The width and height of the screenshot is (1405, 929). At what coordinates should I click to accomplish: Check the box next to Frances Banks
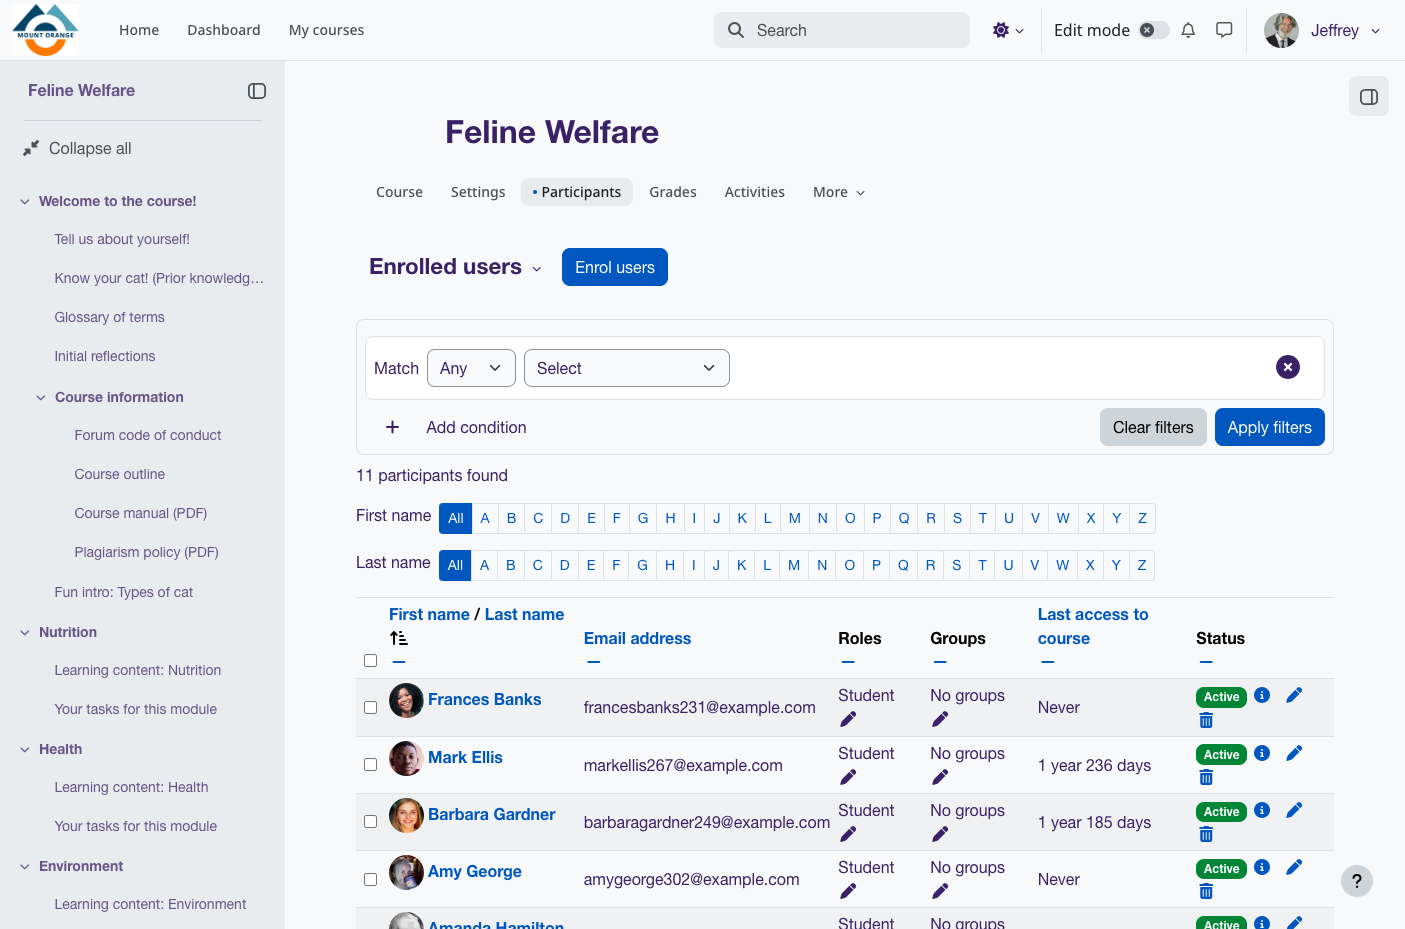pos(370,707)
